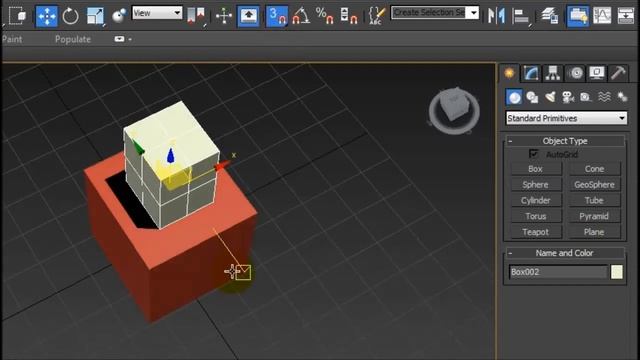Switch to the Hierarchy command panel tab
640x360 pixels.
tap(553, 73)
